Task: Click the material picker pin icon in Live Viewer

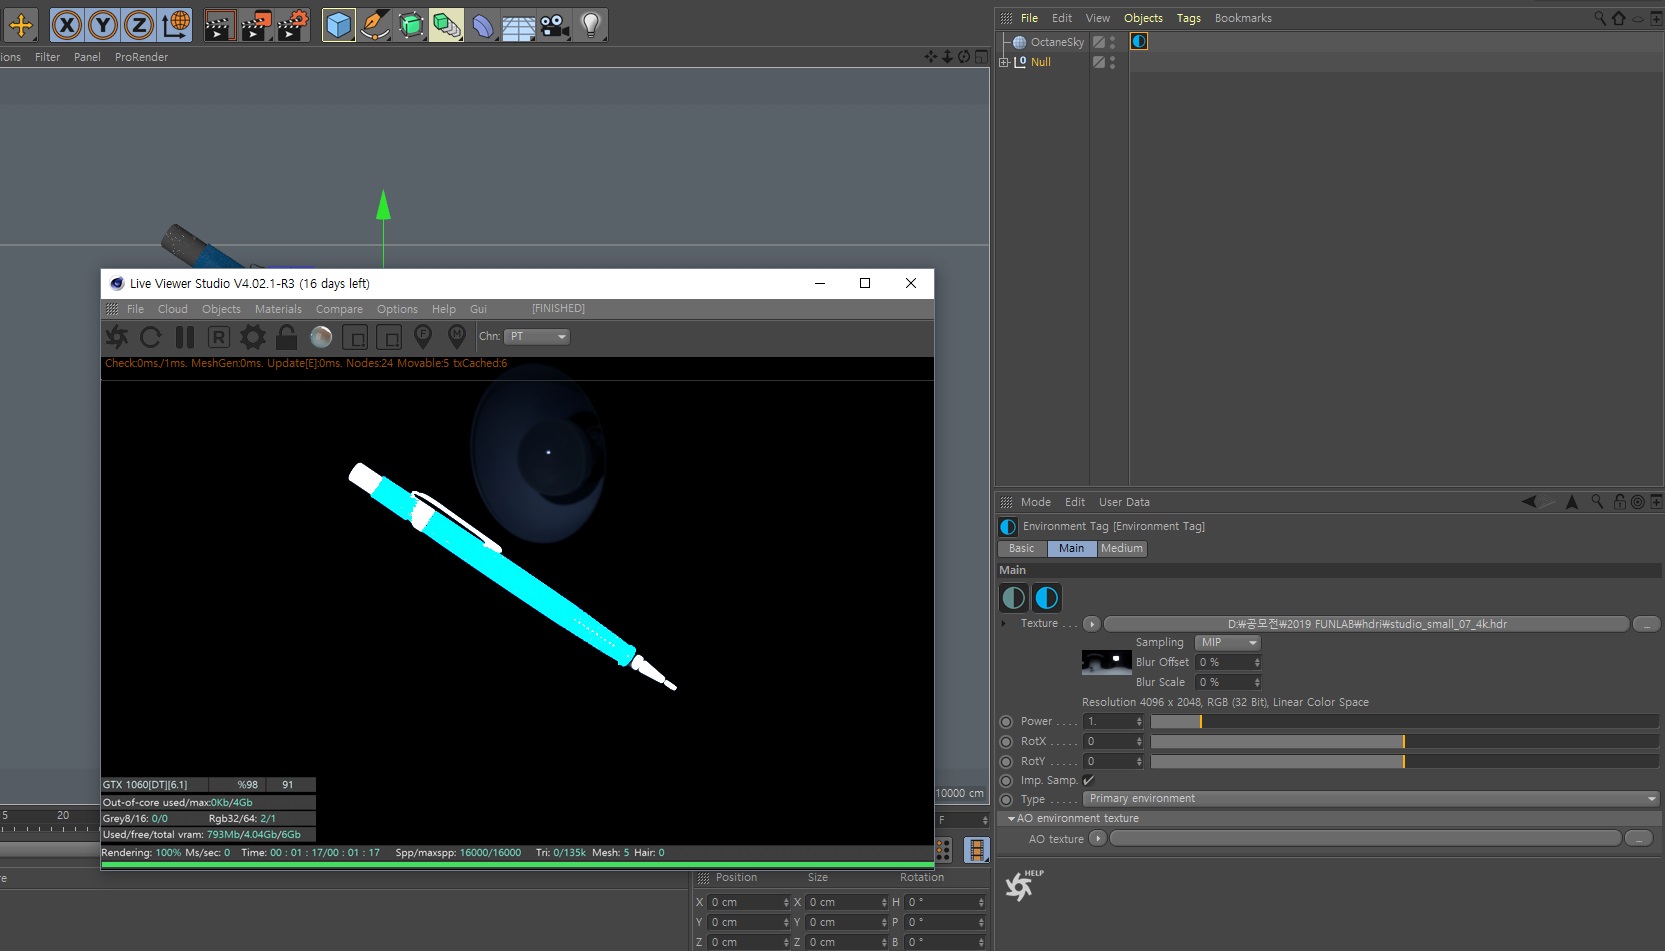Action: click(x=457, y=337)
